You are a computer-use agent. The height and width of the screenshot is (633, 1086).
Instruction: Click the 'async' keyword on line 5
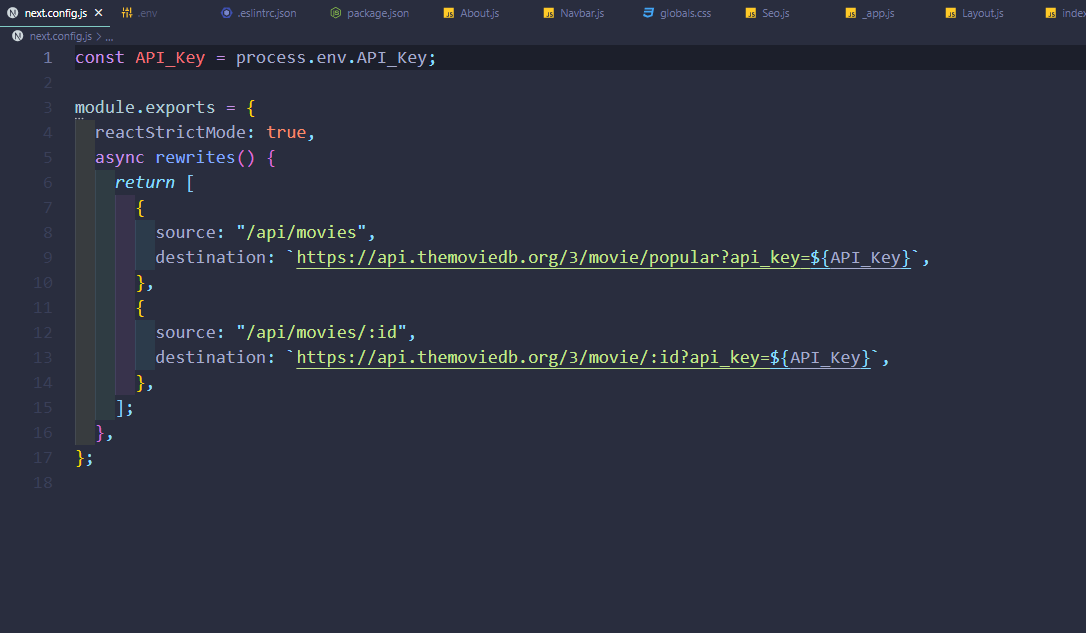(120, 157)
